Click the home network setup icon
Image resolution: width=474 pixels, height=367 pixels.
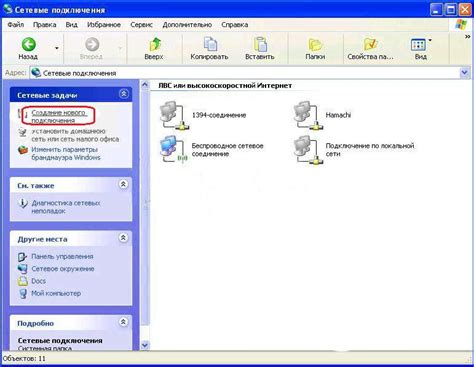point(22,132)
